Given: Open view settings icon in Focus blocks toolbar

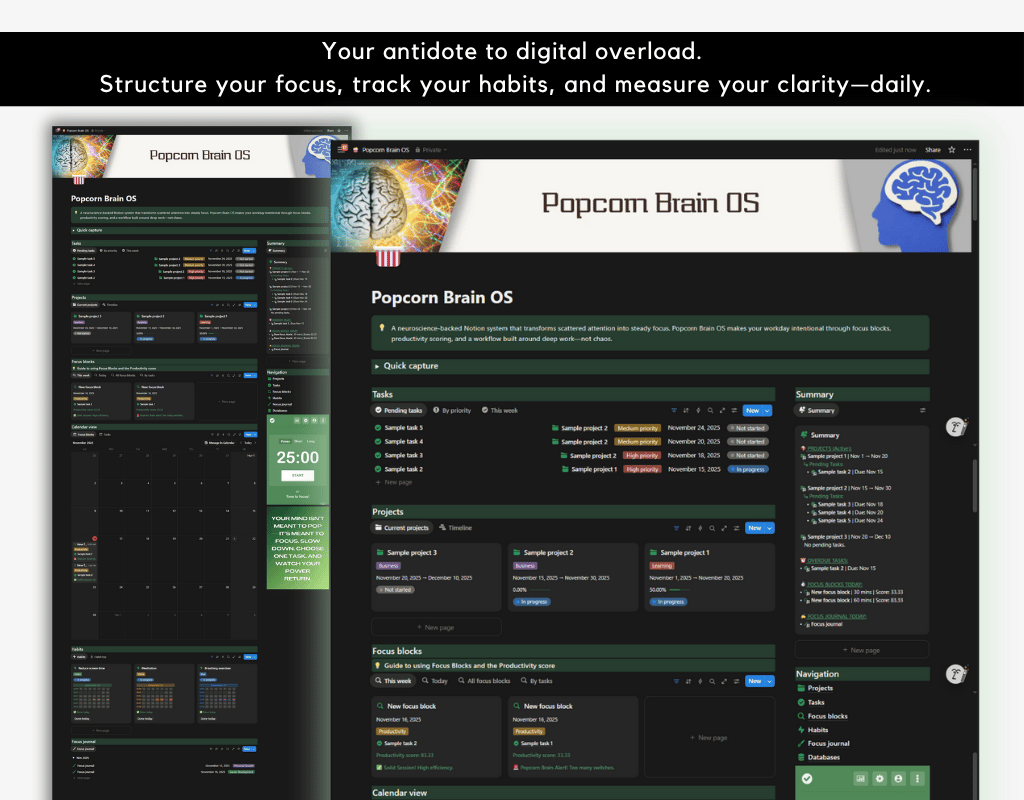Looking at the screenshot, I should 736,681.
